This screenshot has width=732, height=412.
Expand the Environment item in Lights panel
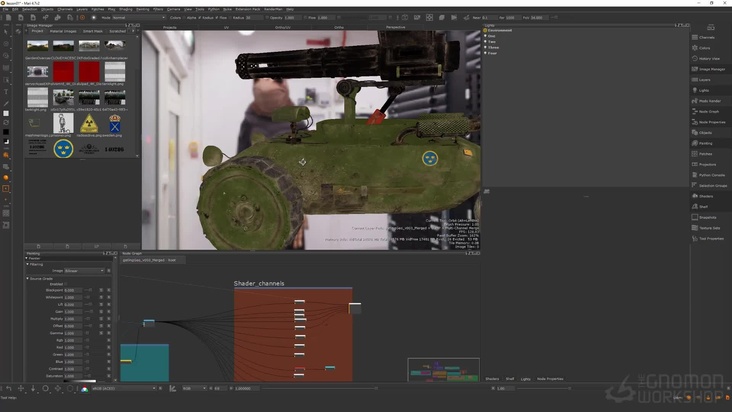coord(500,30)
